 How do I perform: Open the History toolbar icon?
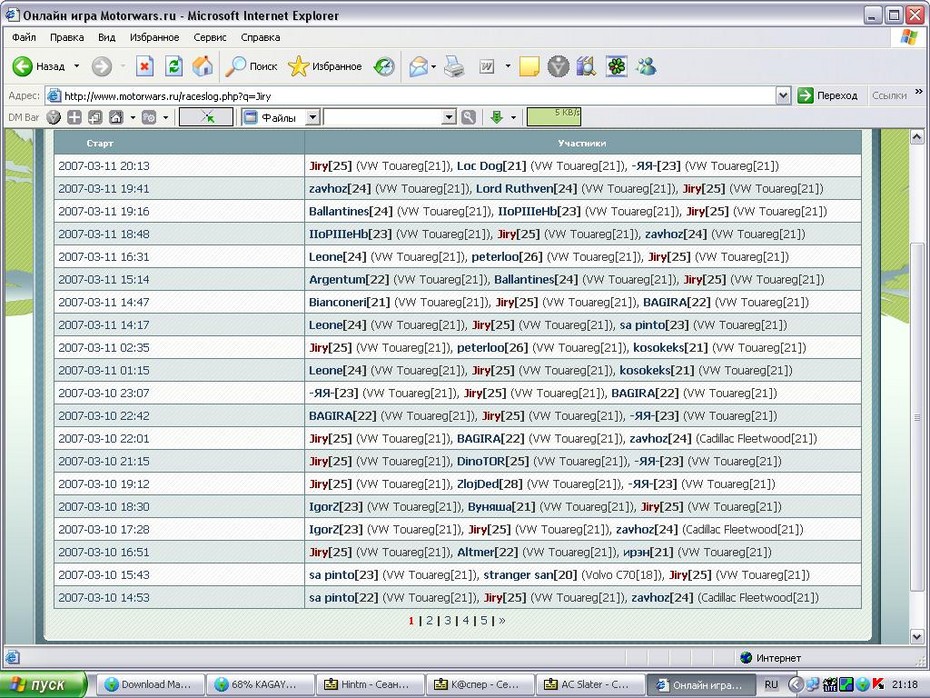pyautogui.click(x=384, y=67)
